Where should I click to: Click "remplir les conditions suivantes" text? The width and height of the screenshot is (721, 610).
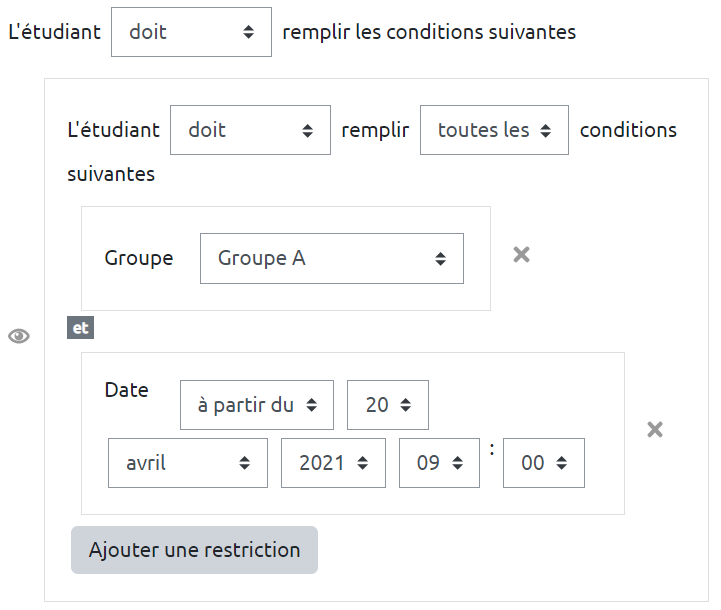point(429,32)
